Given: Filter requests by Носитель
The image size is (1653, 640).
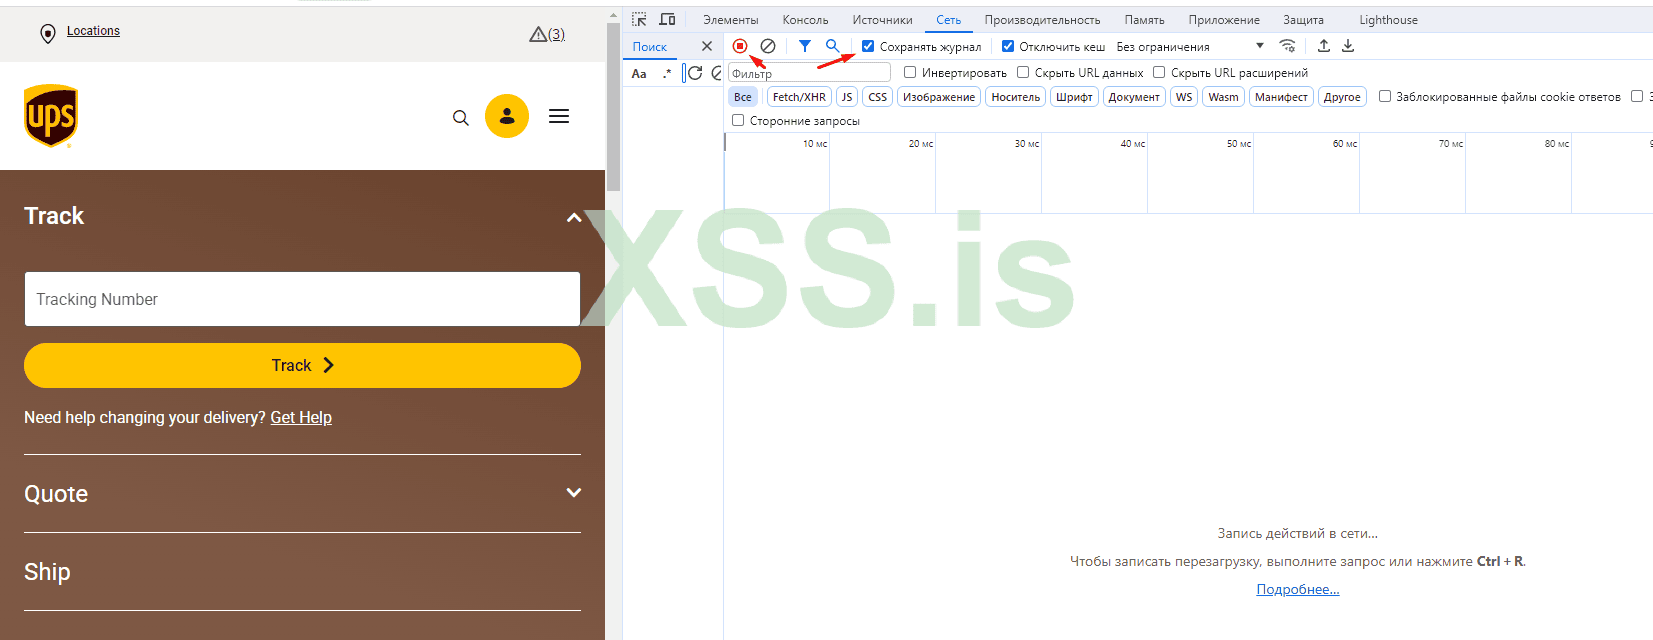Looking at the screenshot, I should coord(1016,97).
